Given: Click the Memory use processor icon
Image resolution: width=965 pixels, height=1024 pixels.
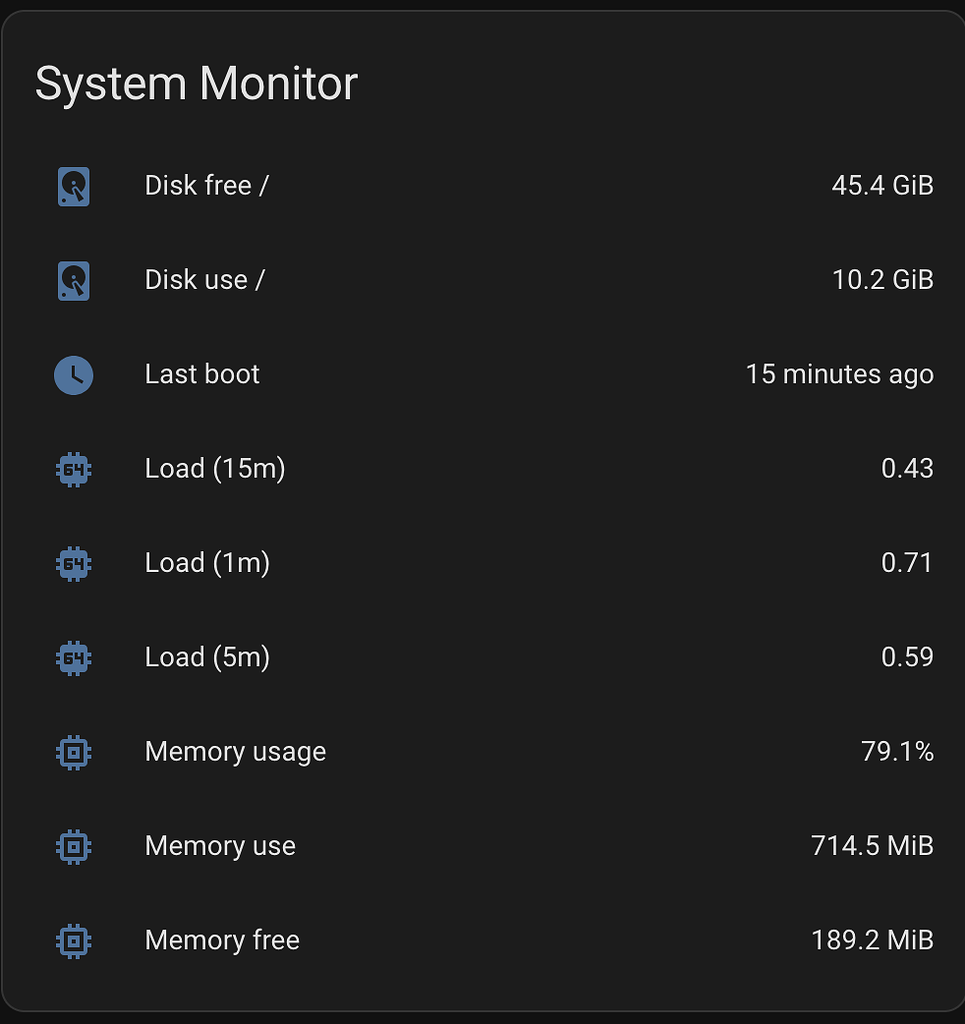Looking at the screenshot, I should coord(72,846).
